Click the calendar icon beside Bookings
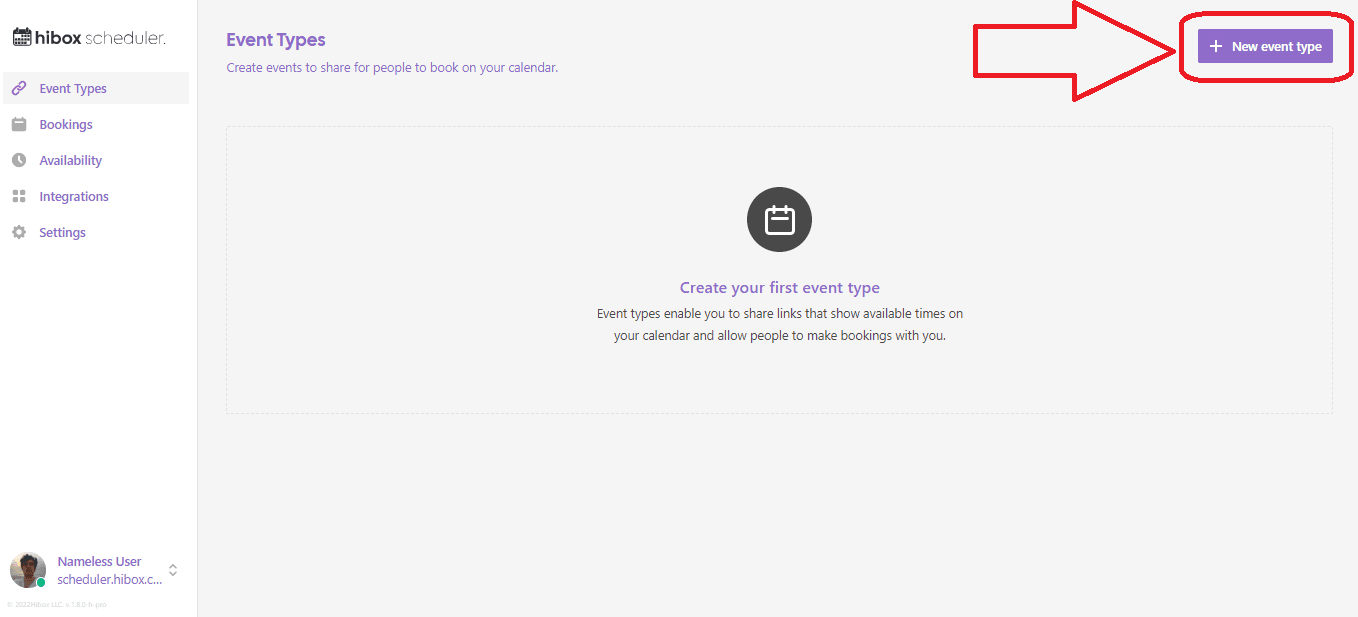The height and width of the screenshot is (617, 1358). [19, 124]
